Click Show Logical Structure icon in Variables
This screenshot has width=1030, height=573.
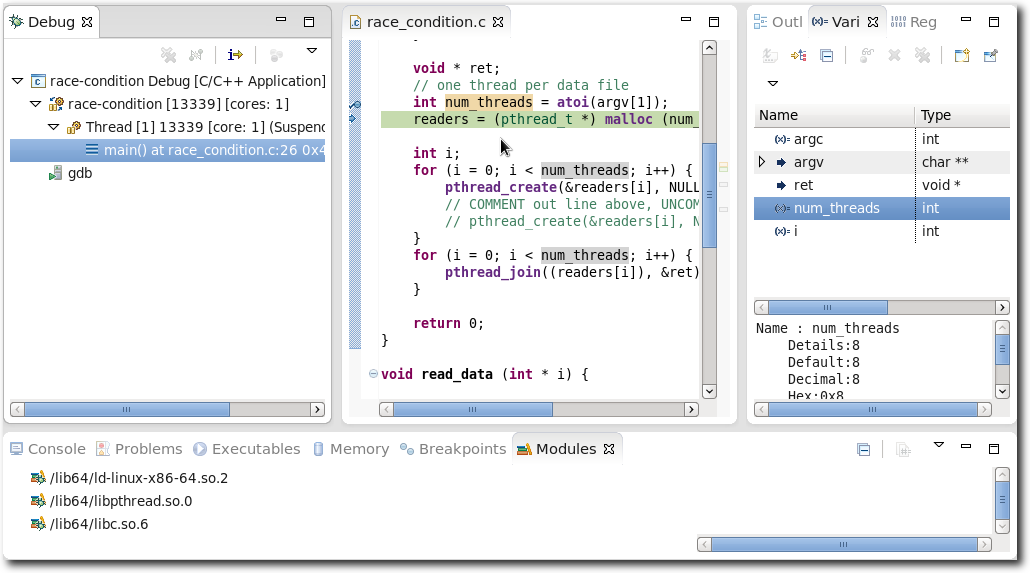pos(799,55)
